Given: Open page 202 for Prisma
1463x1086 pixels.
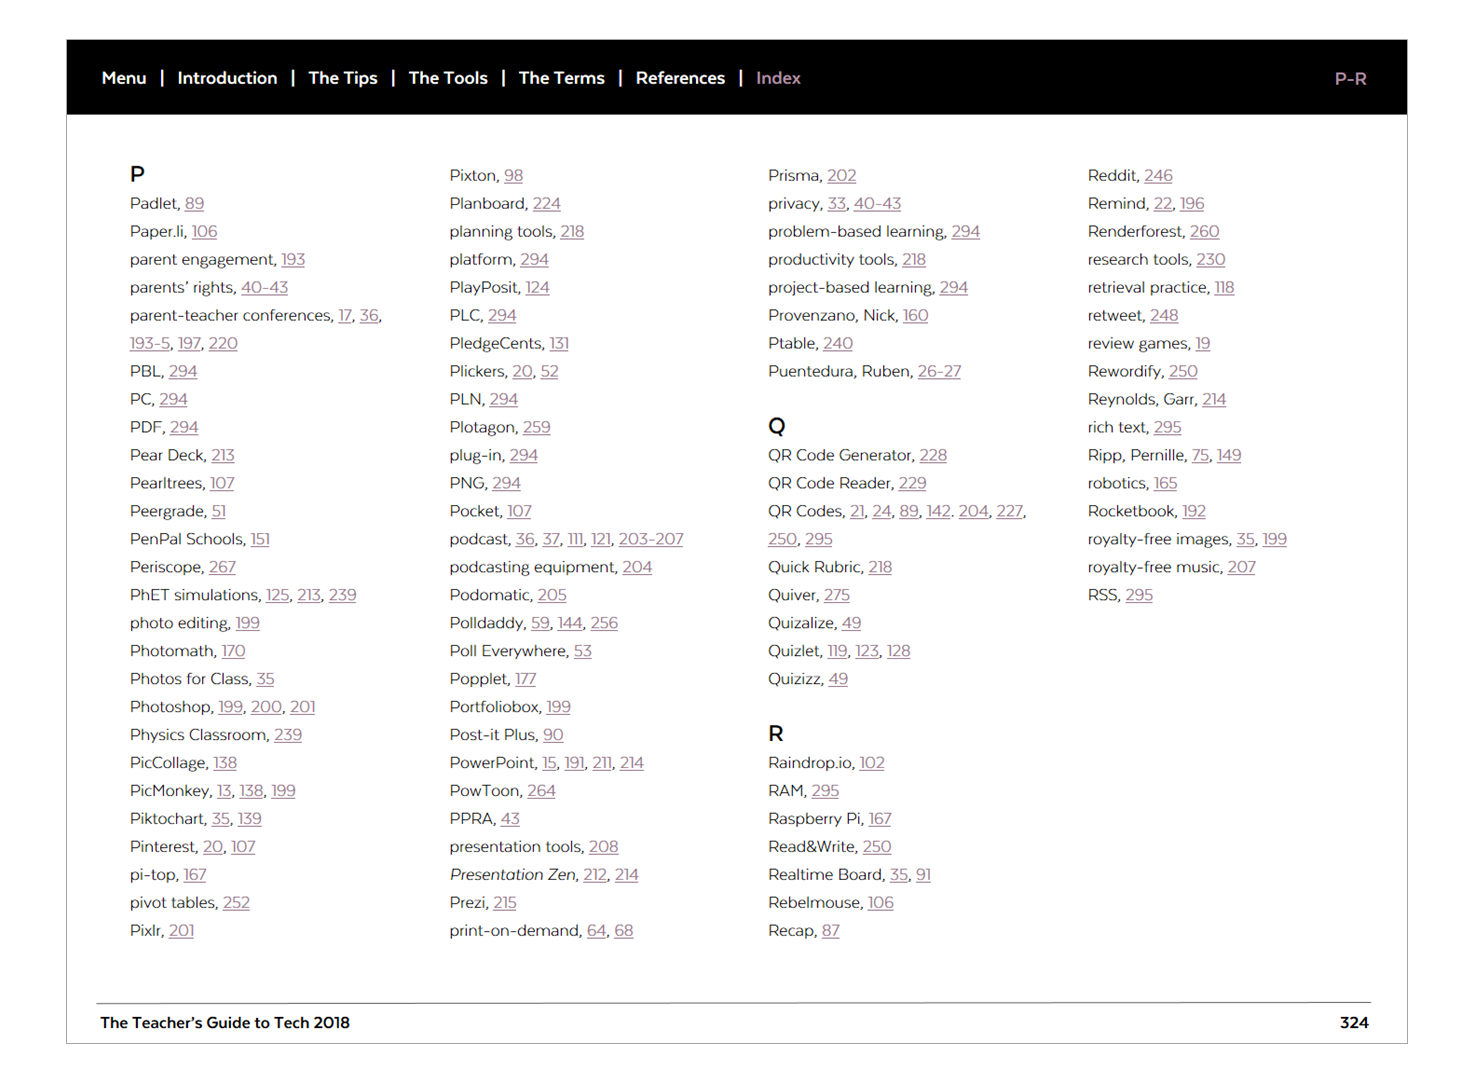Looking at the screenshot, I should [x=841, y=175].
